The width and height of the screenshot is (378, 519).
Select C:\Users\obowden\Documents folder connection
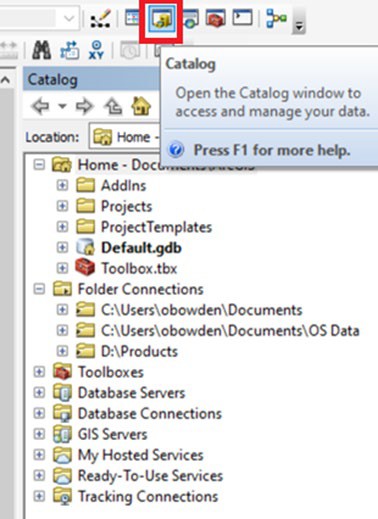[202, 310]
